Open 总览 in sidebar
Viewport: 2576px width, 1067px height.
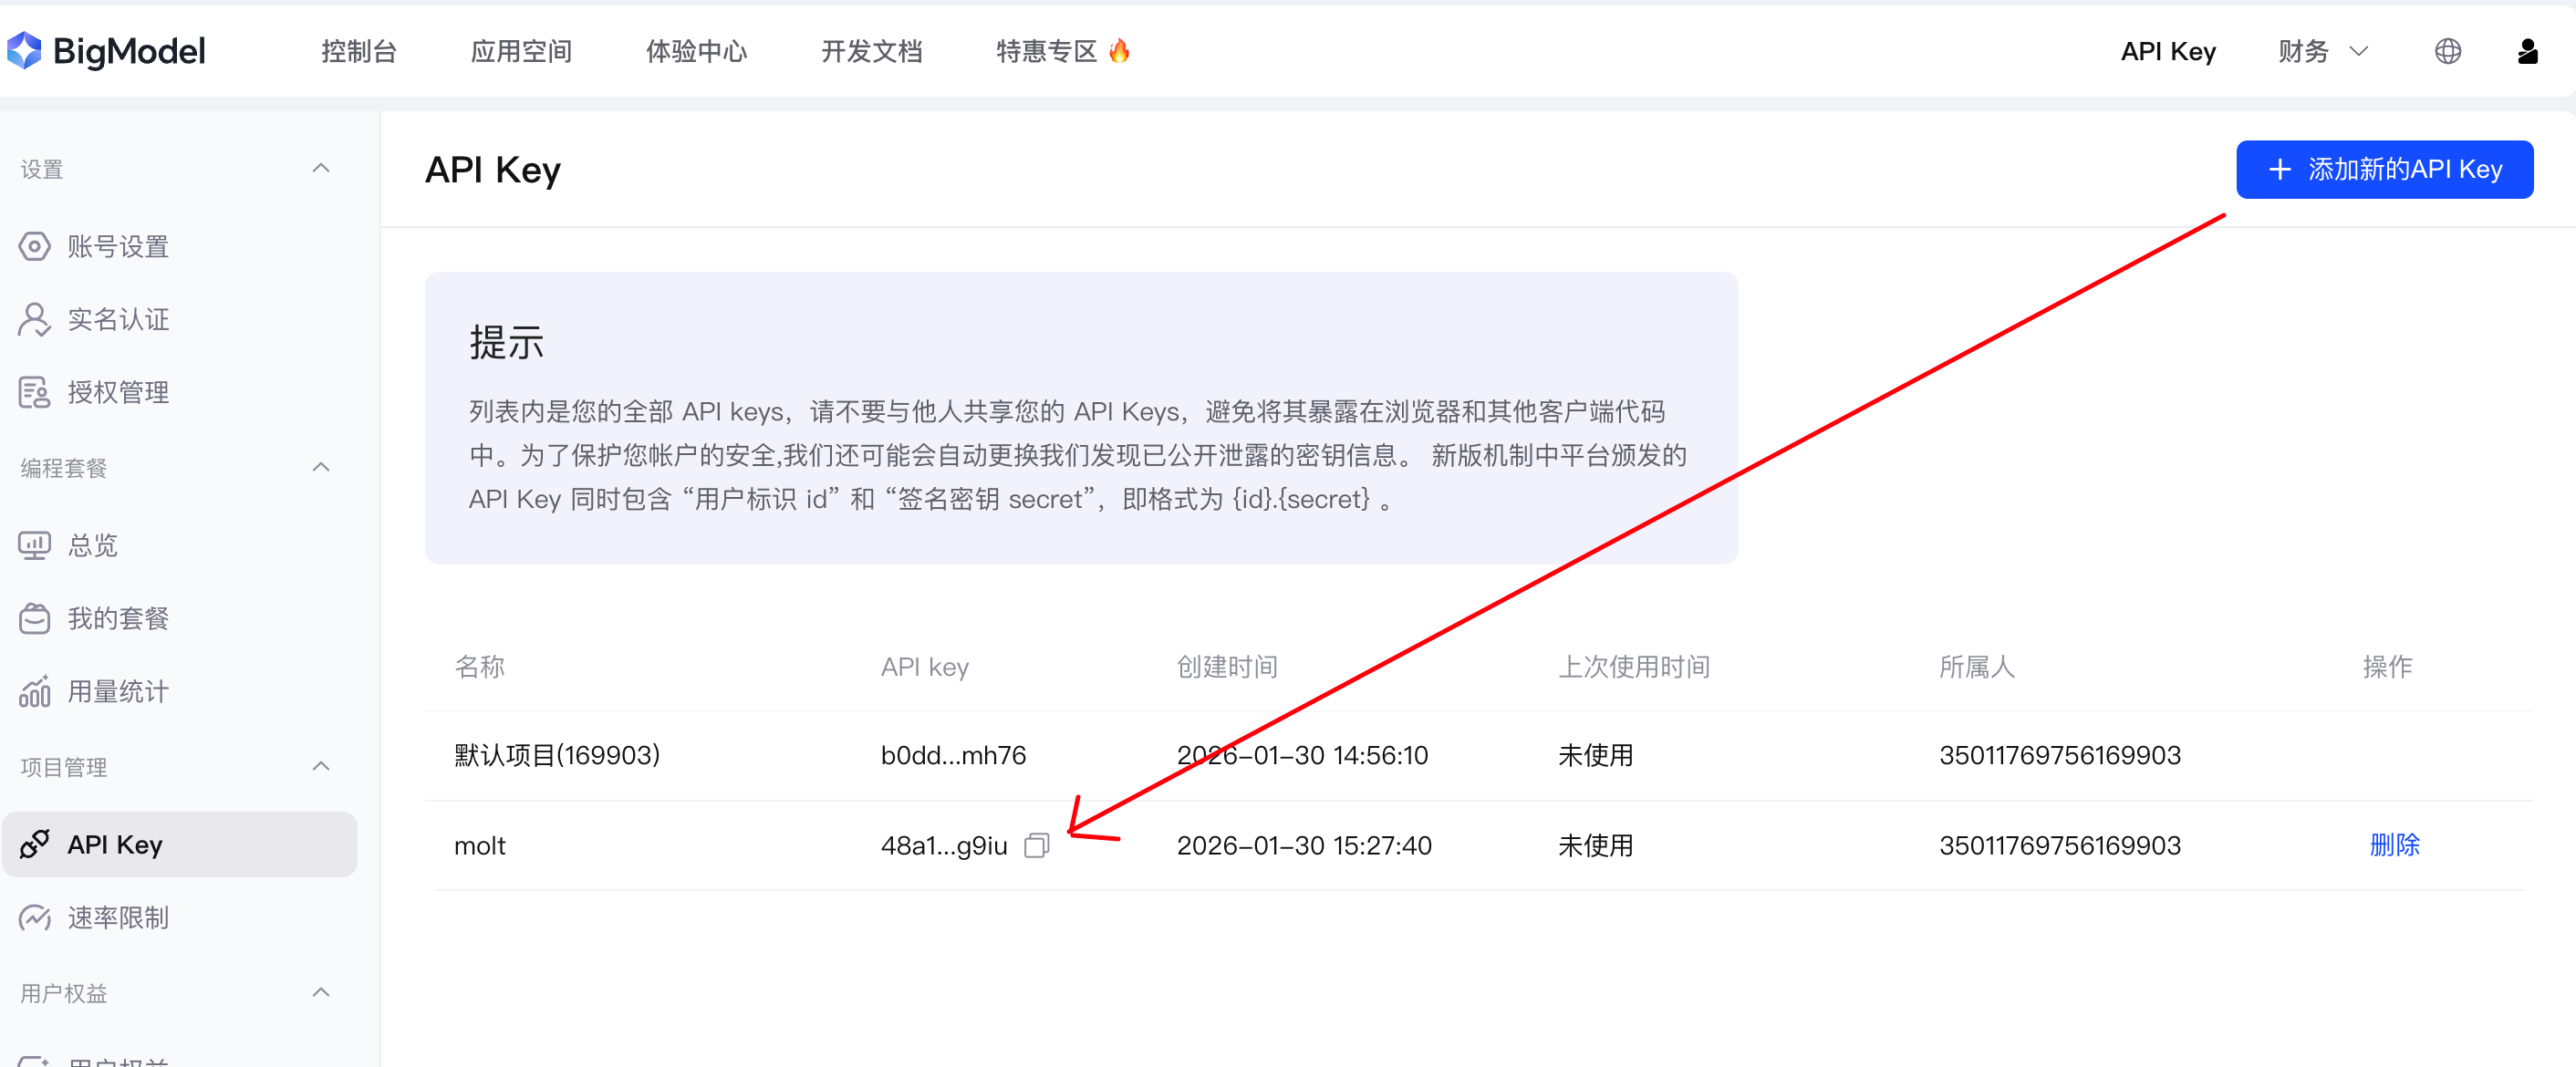pyautogui.click(x=92, y=545)
